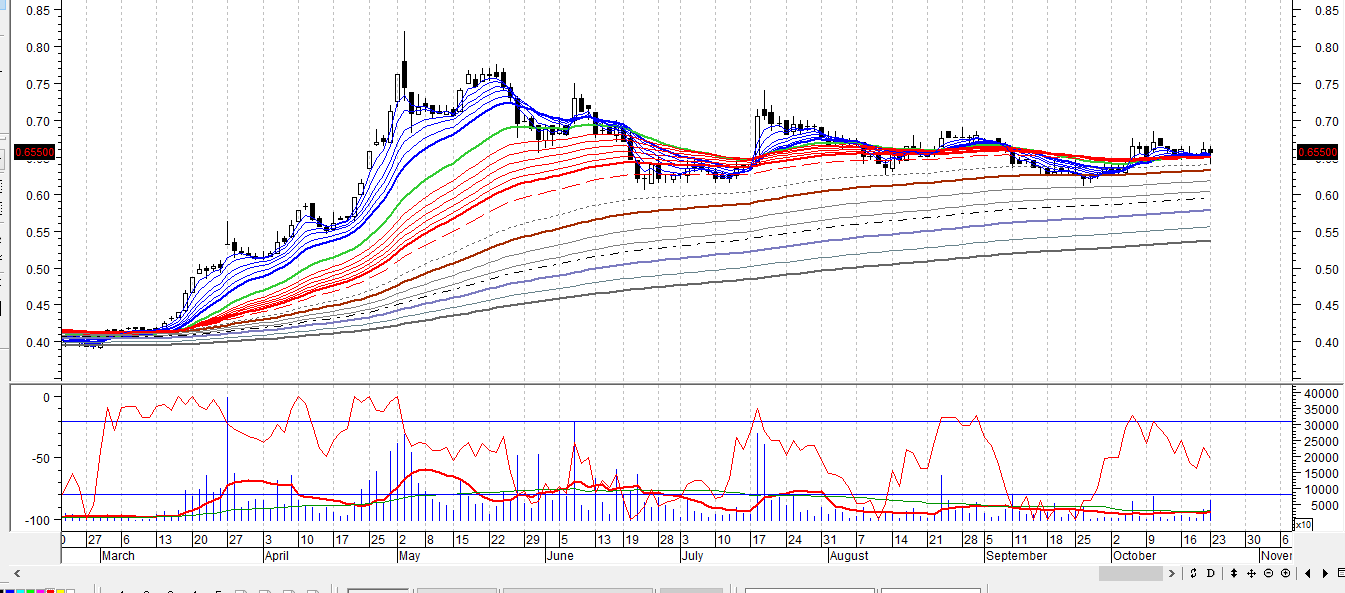
Task: Step chart back with left triangle
Action: click(x=1307, y=573)
